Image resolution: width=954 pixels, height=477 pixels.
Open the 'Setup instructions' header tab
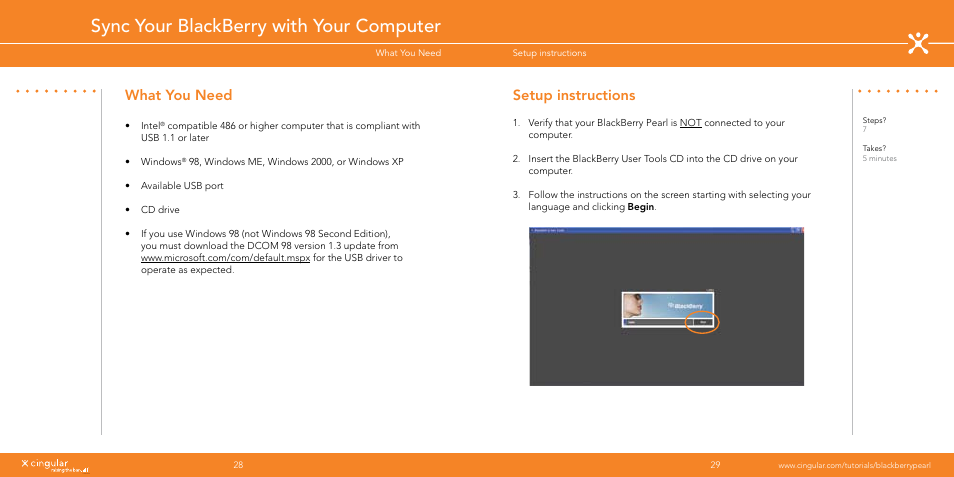[x=549, y=53]
